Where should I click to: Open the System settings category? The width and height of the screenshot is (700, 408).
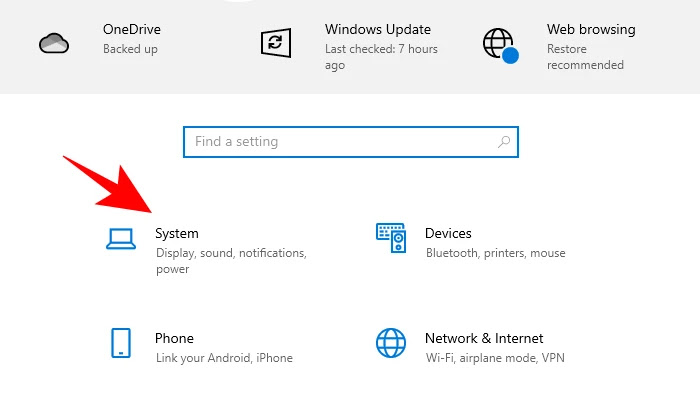point(177,233)
